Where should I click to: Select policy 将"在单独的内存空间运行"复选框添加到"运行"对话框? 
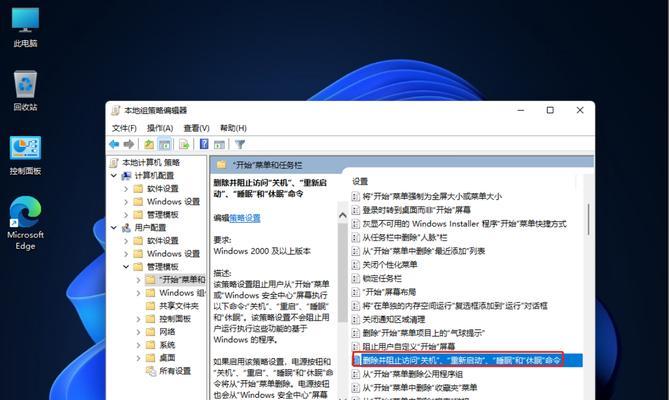tap(454, 306)
